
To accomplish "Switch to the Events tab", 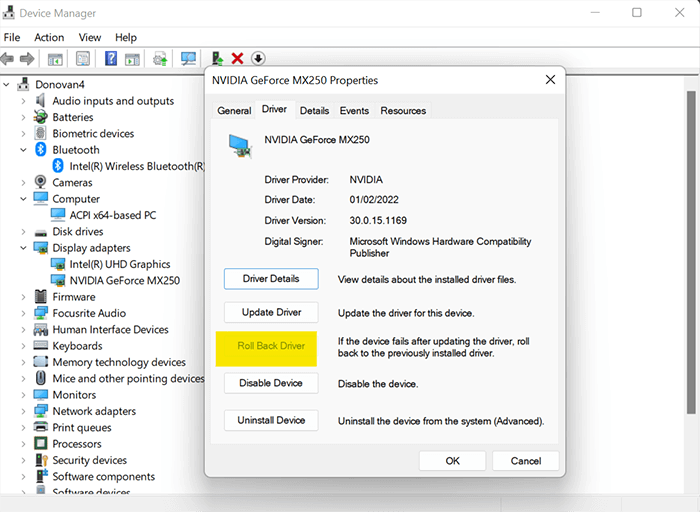I will (x=354, y=111).
